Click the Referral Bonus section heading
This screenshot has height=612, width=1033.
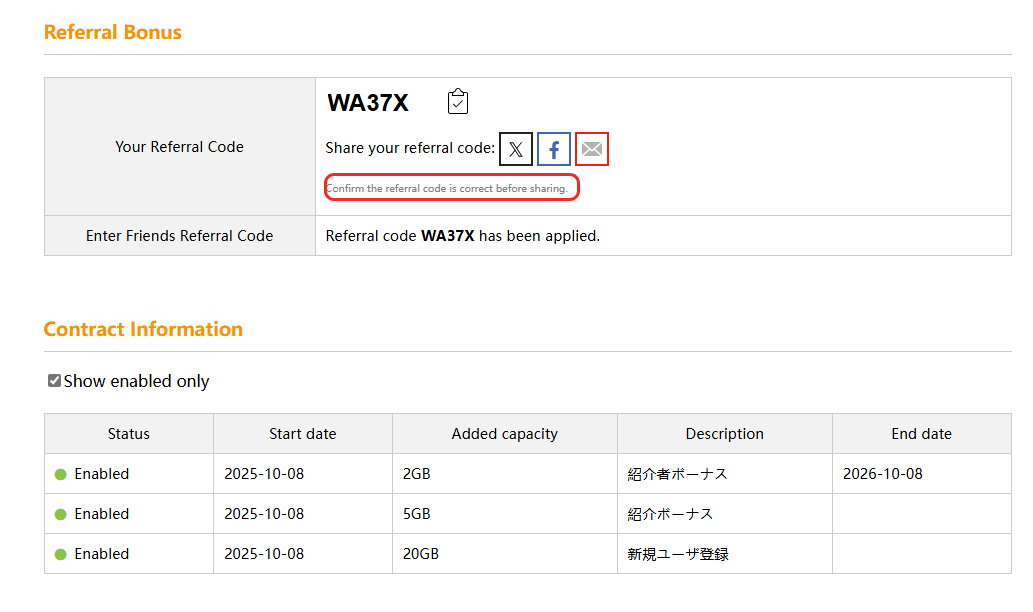tap(113, 32)
